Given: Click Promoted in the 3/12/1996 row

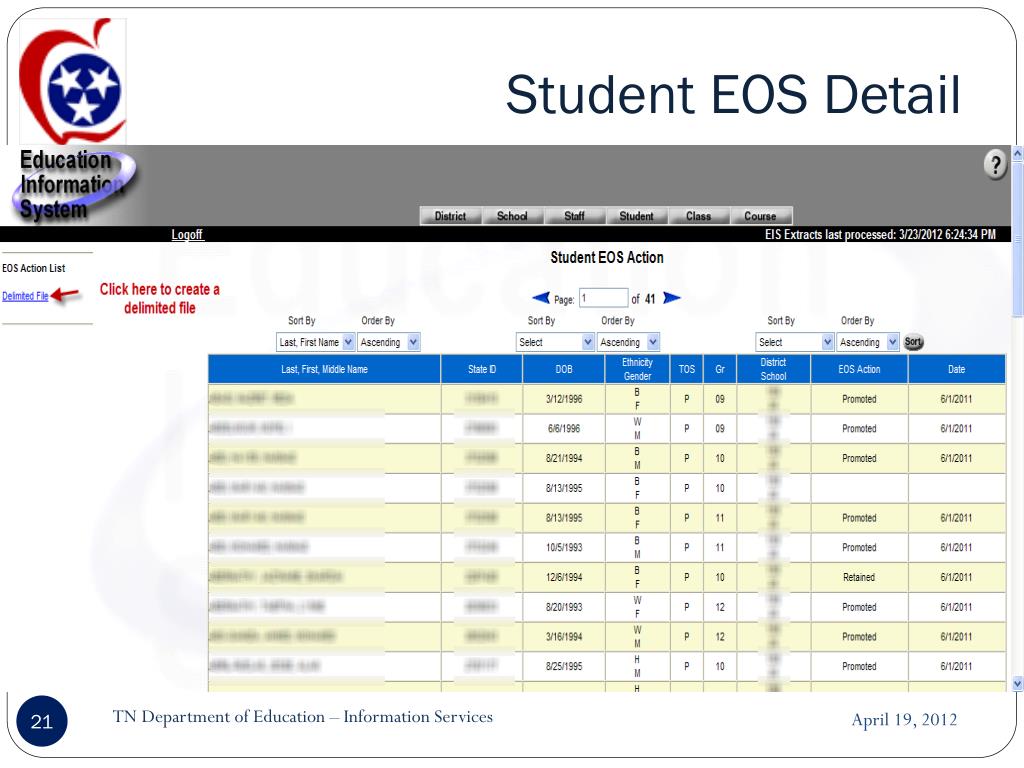Looking at the screenshot, I should (x=859, y=399).
